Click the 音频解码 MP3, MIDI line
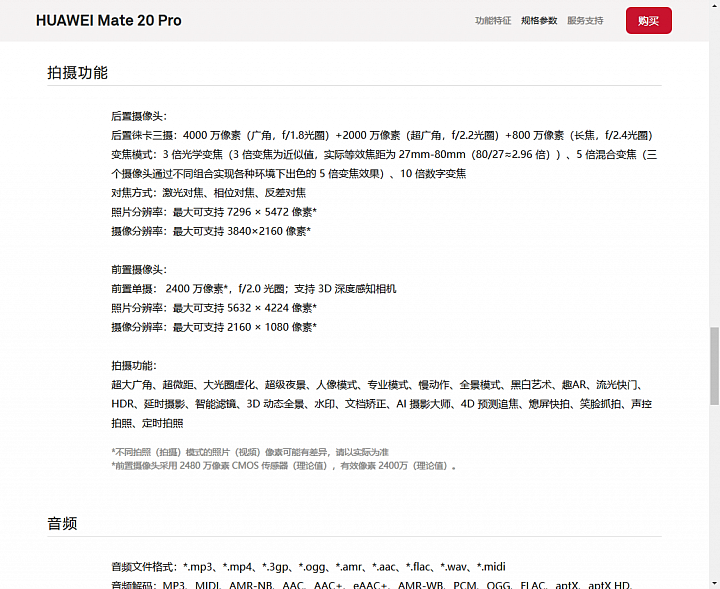Viewport: 720px width, 589px height. tap(372, 584)
